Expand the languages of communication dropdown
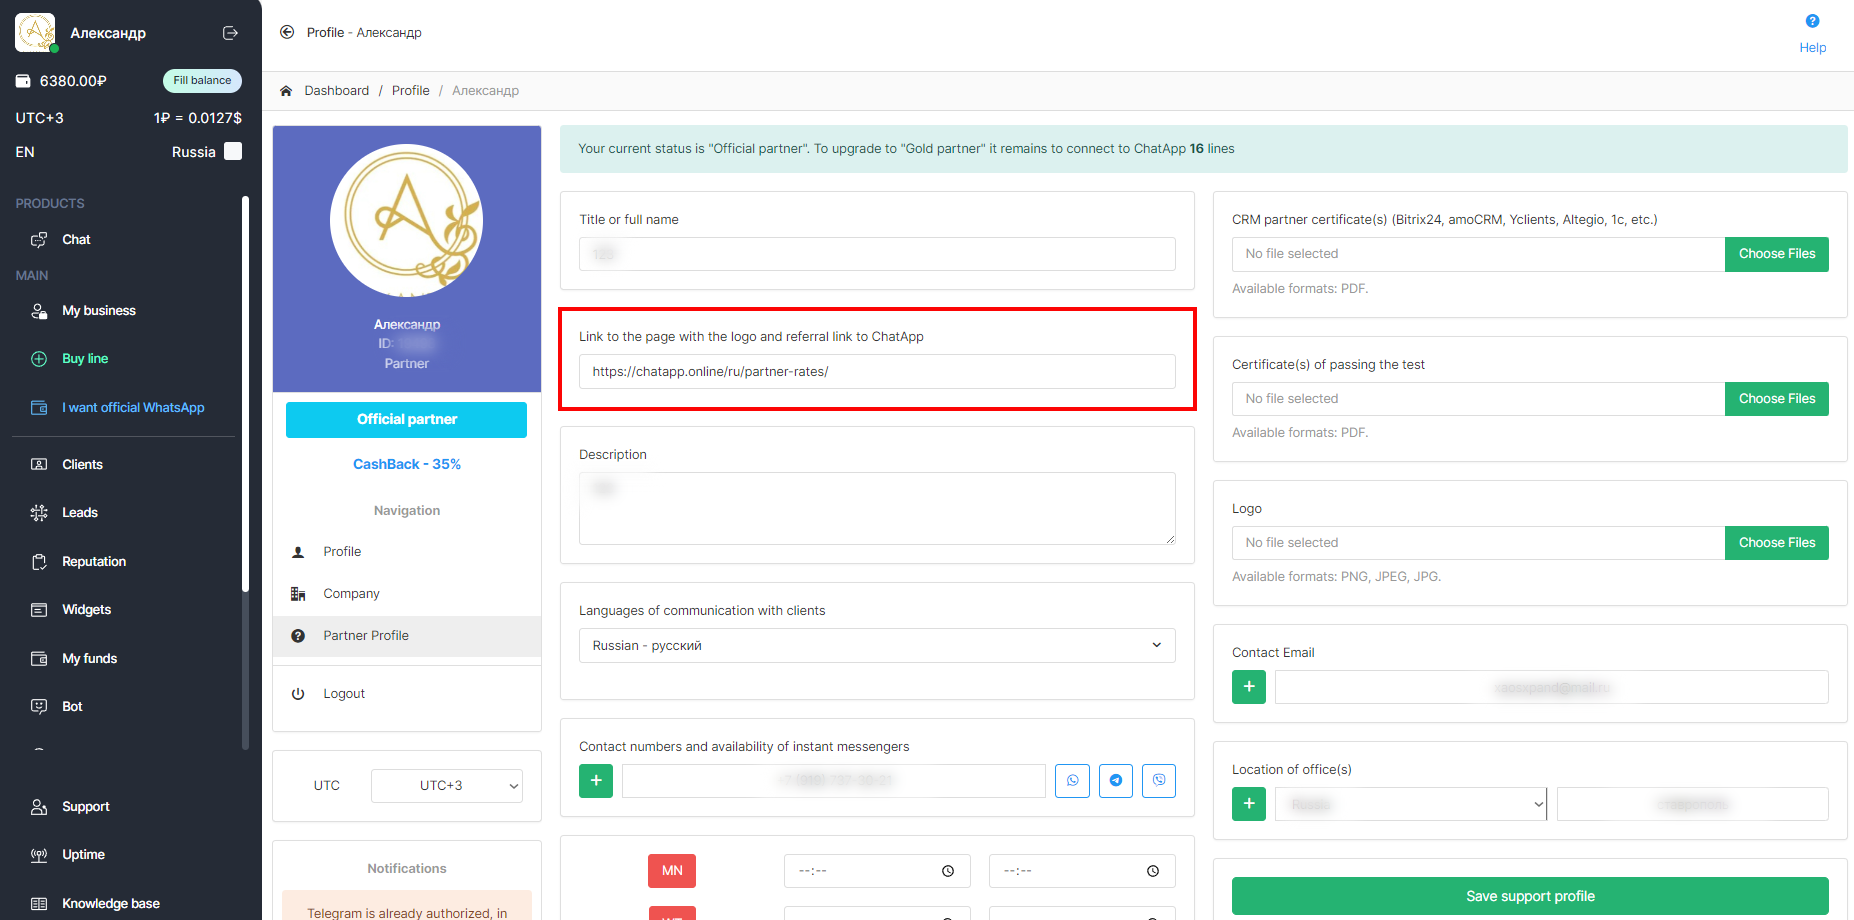The image size is (1854, 920). pos(876,646)
